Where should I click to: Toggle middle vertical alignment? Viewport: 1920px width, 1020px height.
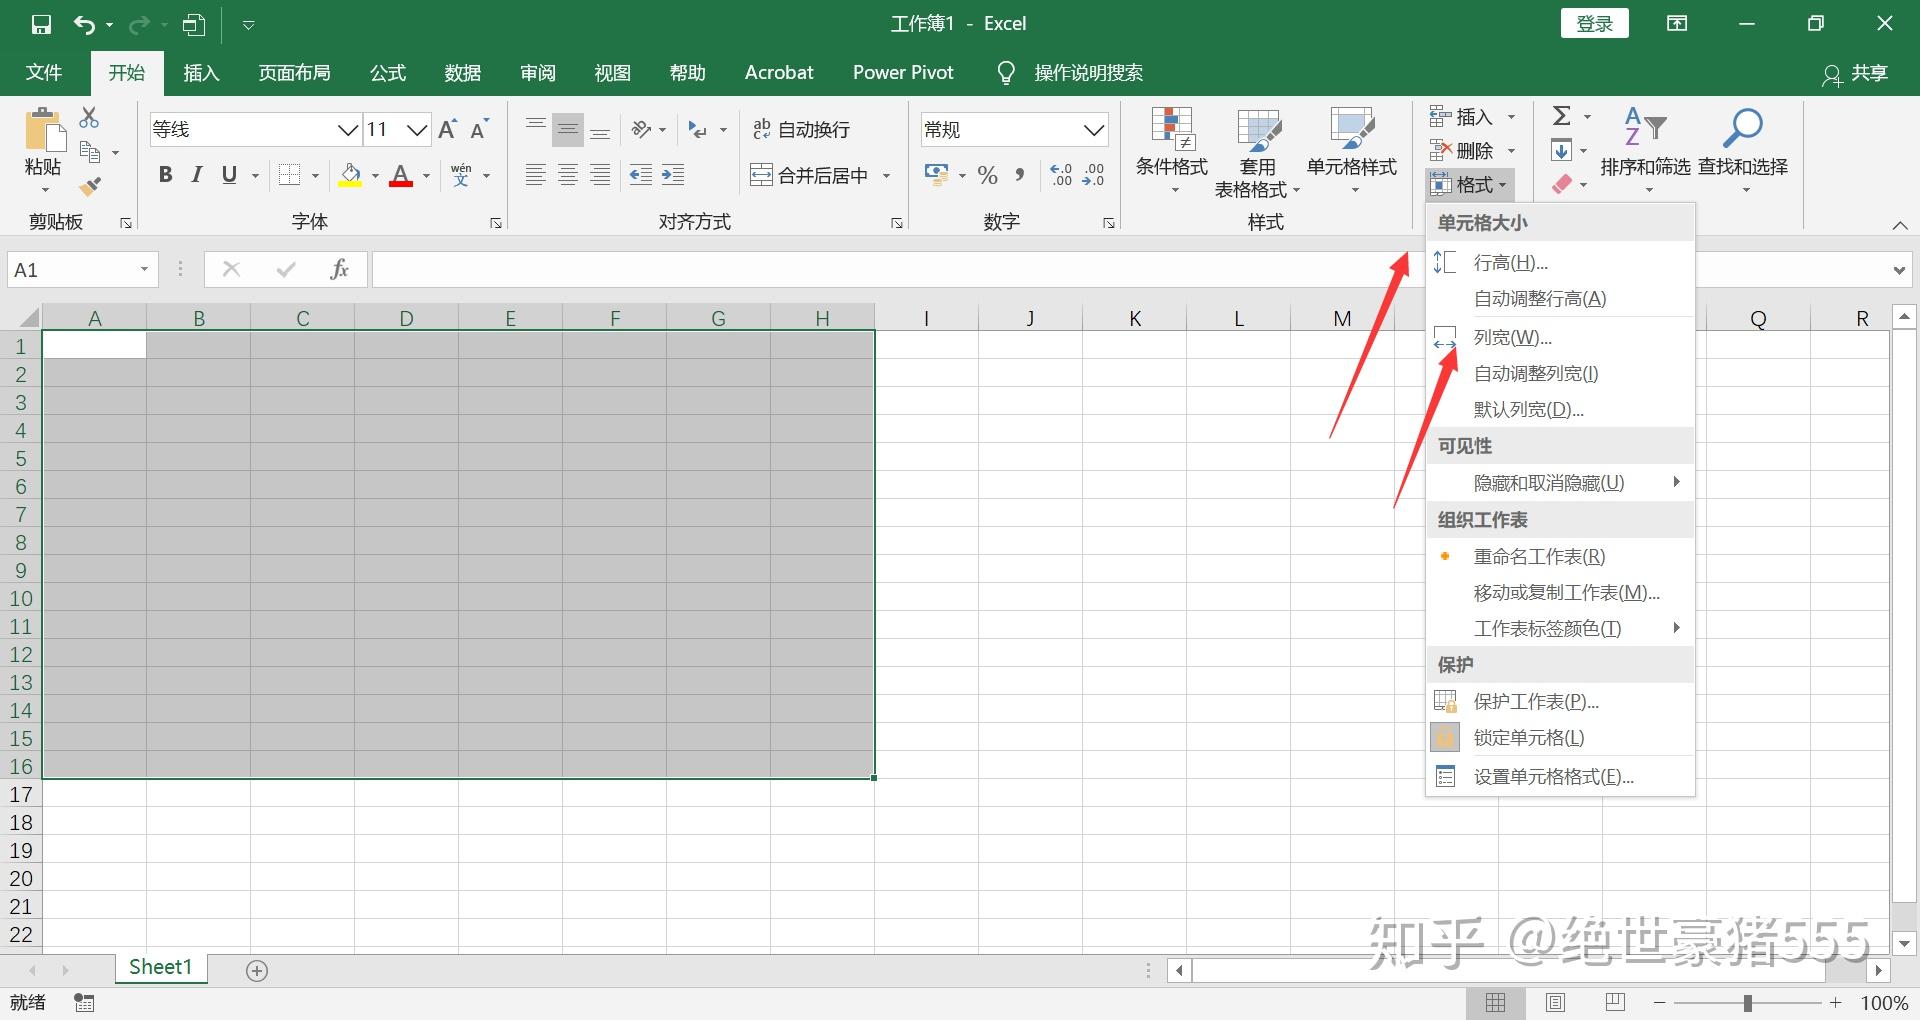[x=568, y=129]
